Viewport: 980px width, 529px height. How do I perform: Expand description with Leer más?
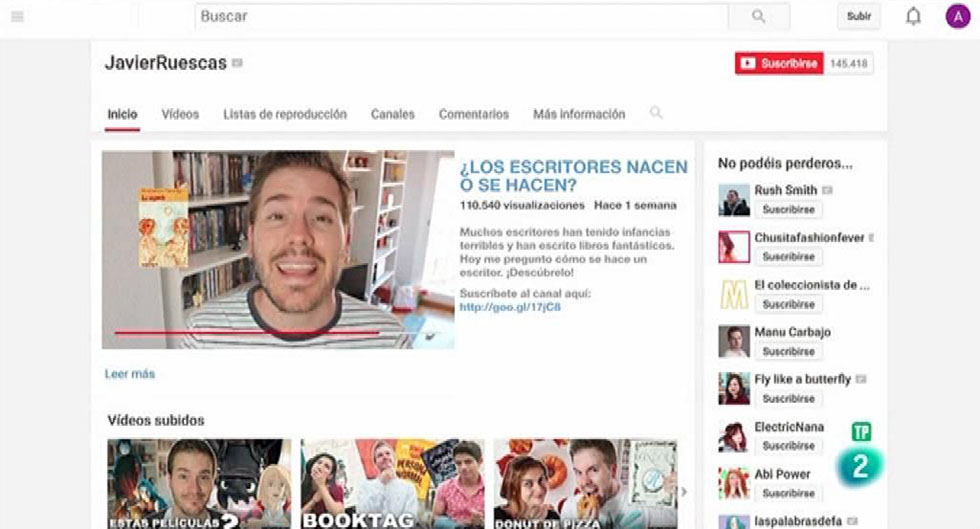(x=130, y=374)
